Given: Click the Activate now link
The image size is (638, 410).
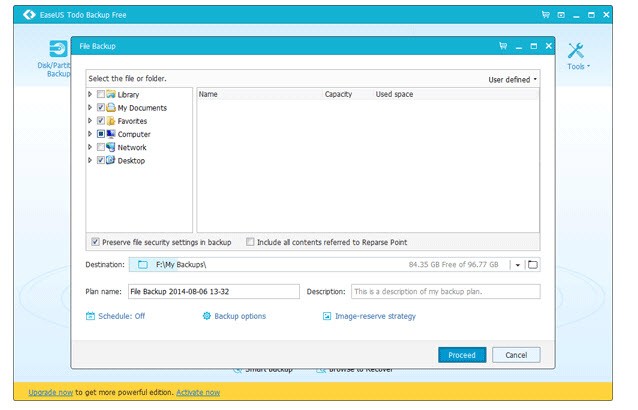Looking at the screenshot, I should (x=198, y=393).
